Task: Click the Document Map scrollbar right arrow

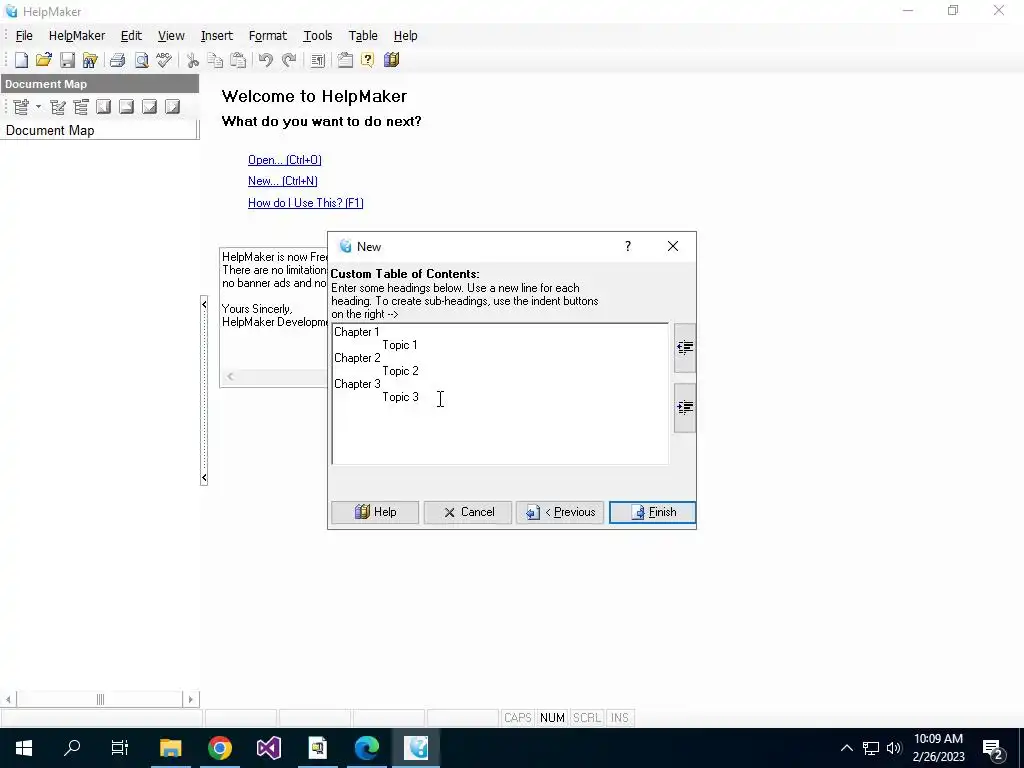Action: pos(191,699)
